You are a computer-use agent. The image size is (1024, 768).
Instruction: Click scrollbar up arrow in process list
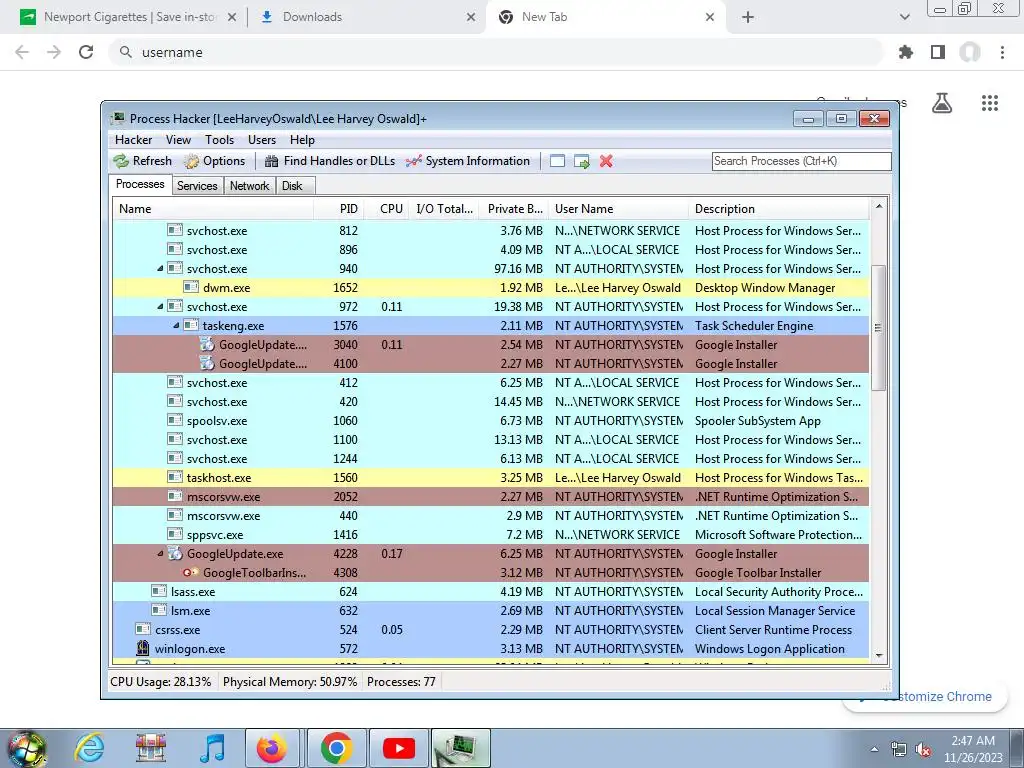878,206
